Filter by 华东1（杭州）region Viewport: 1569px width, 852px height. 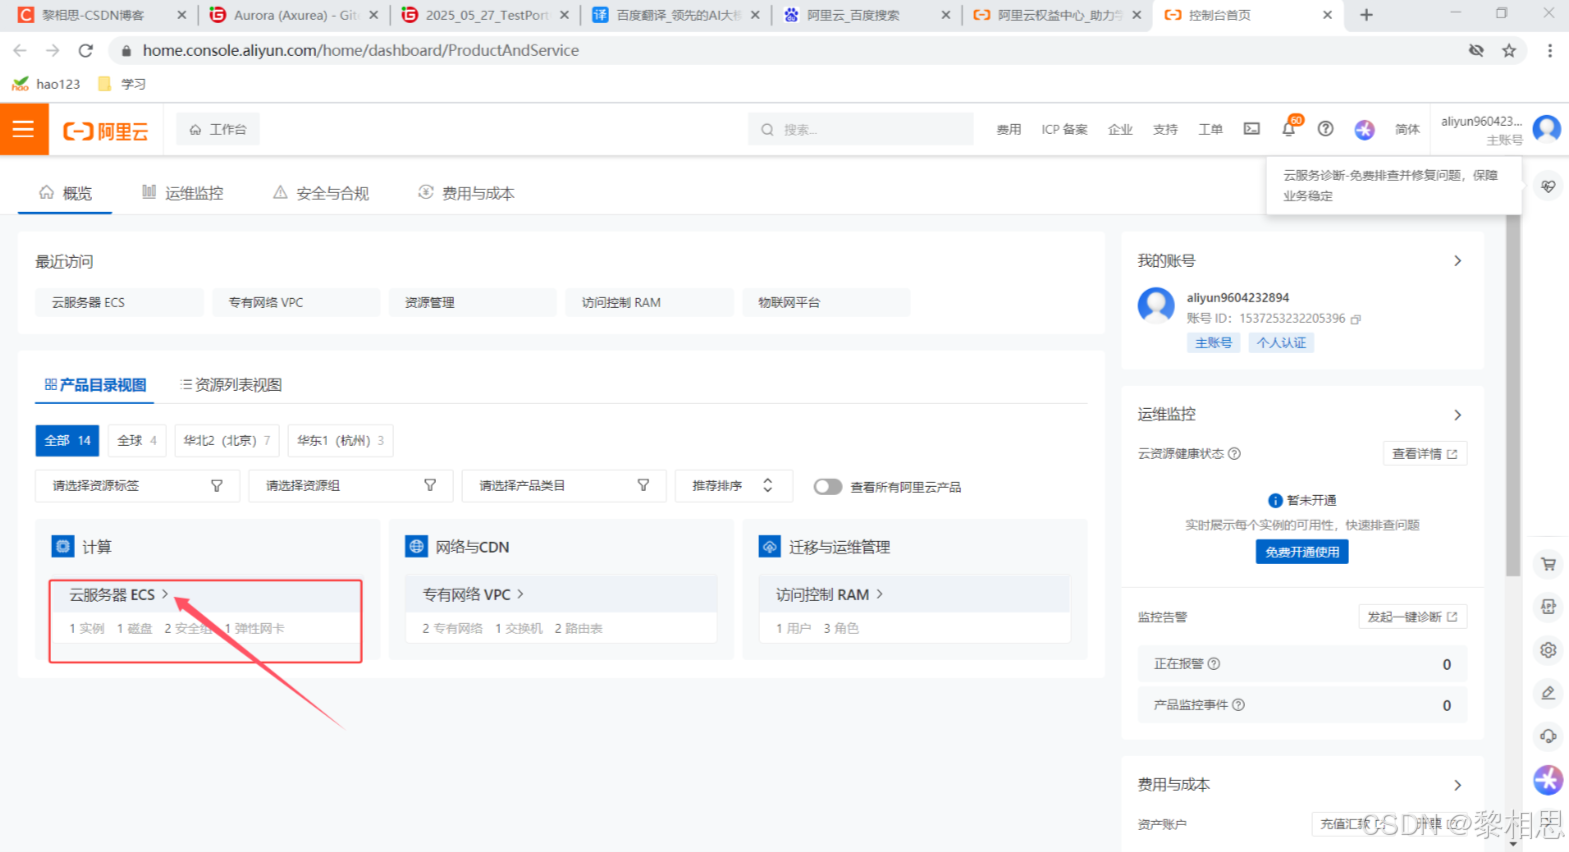pos(340,440)
